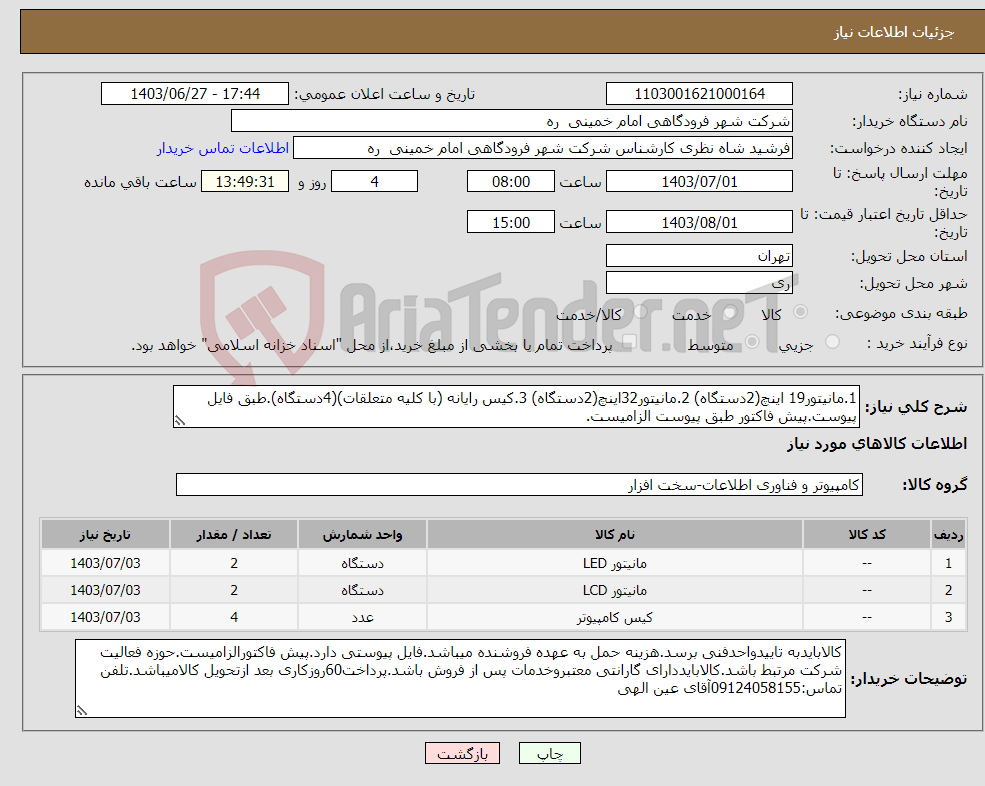
Task: Click the buyer organization name field
Action: (512, 121)
